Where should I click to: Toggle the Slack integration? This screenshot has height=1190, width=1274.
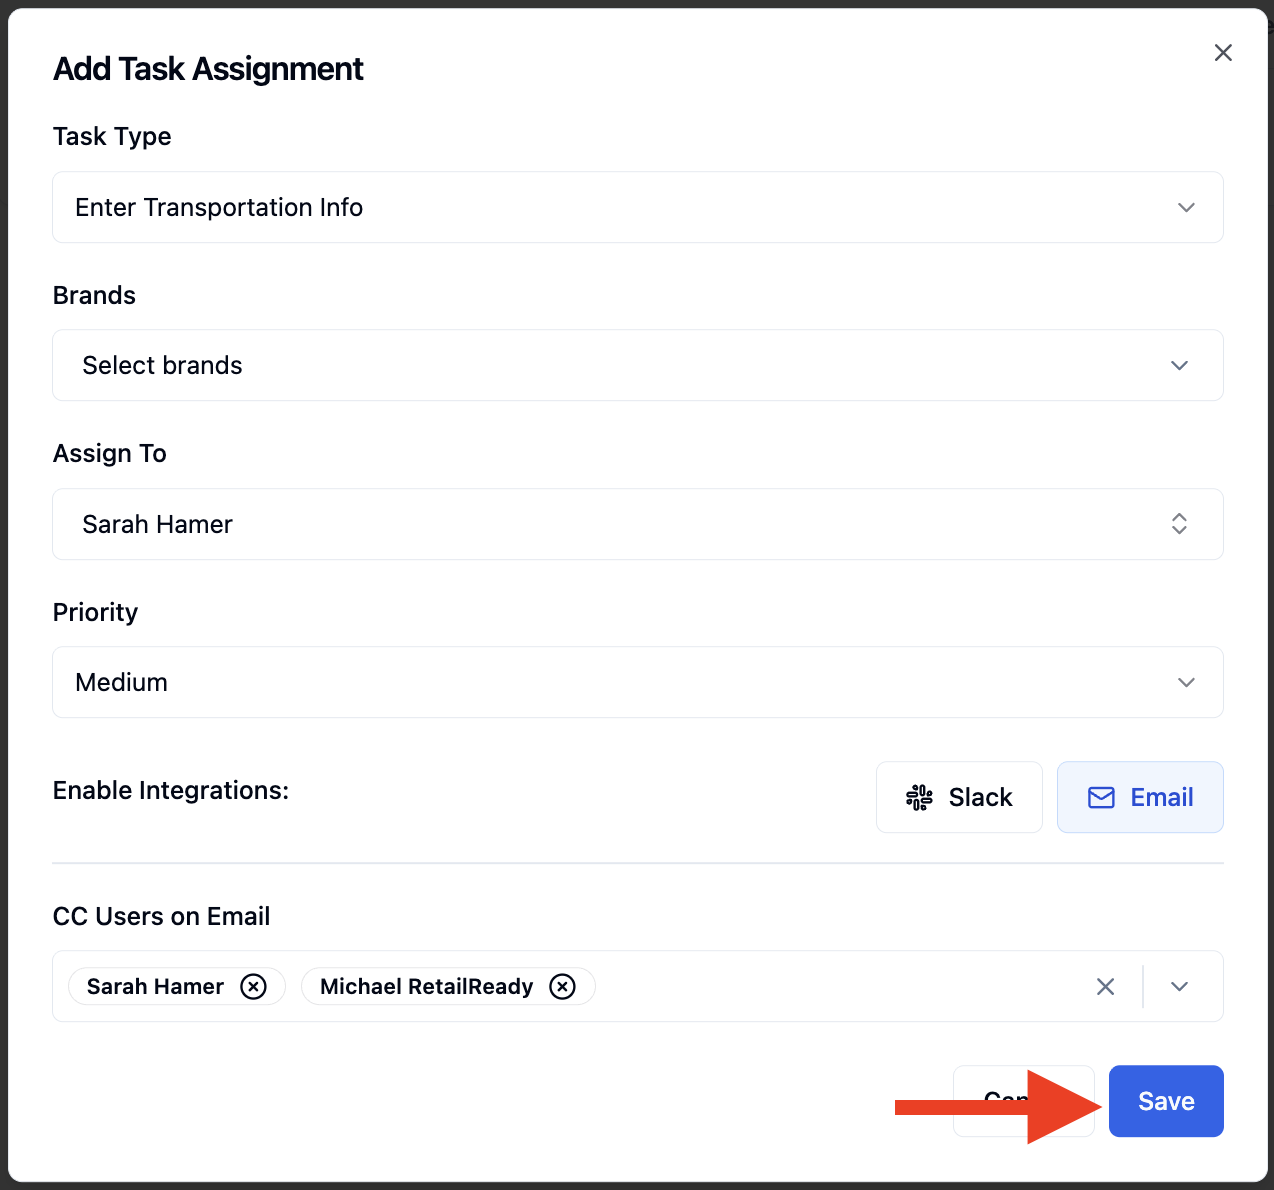959,797
